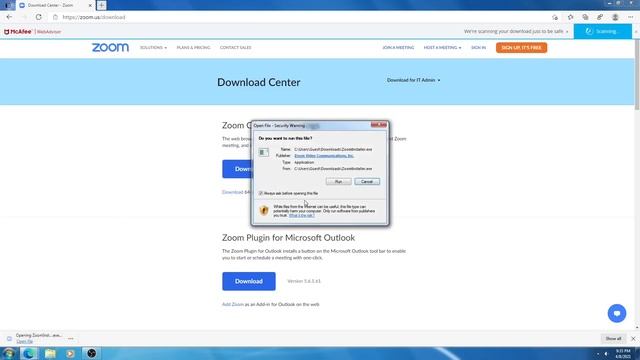Open Plans & Pricing page

point(193,48)
